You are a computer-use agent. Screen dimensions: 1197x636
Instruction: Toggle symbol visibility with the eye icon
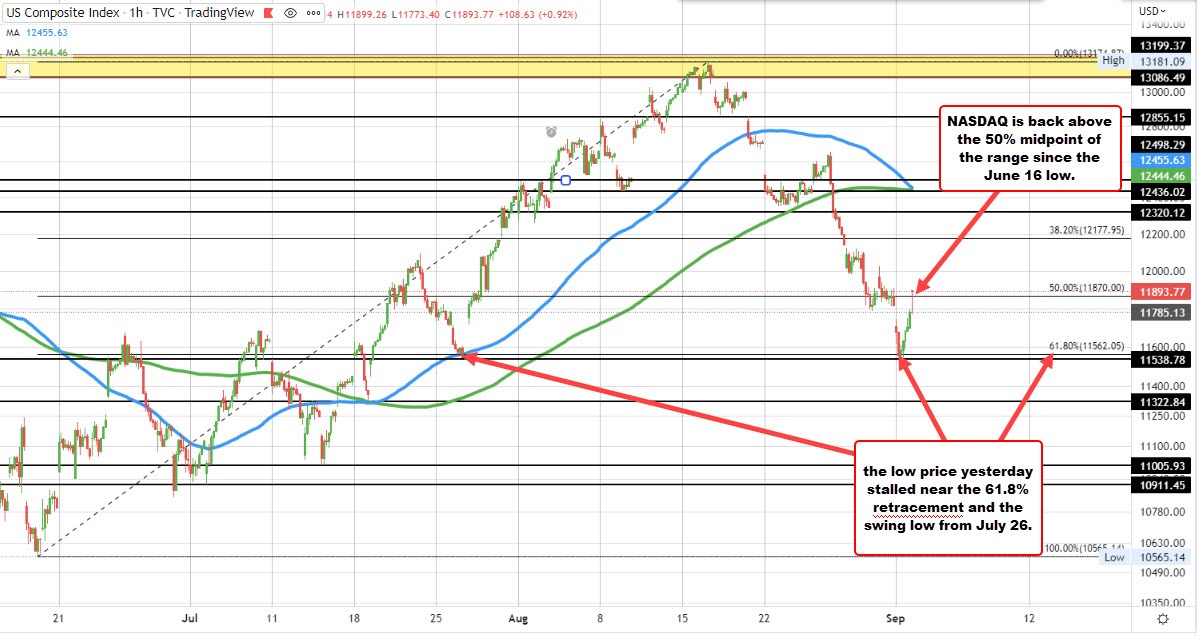tap(290, 13)
